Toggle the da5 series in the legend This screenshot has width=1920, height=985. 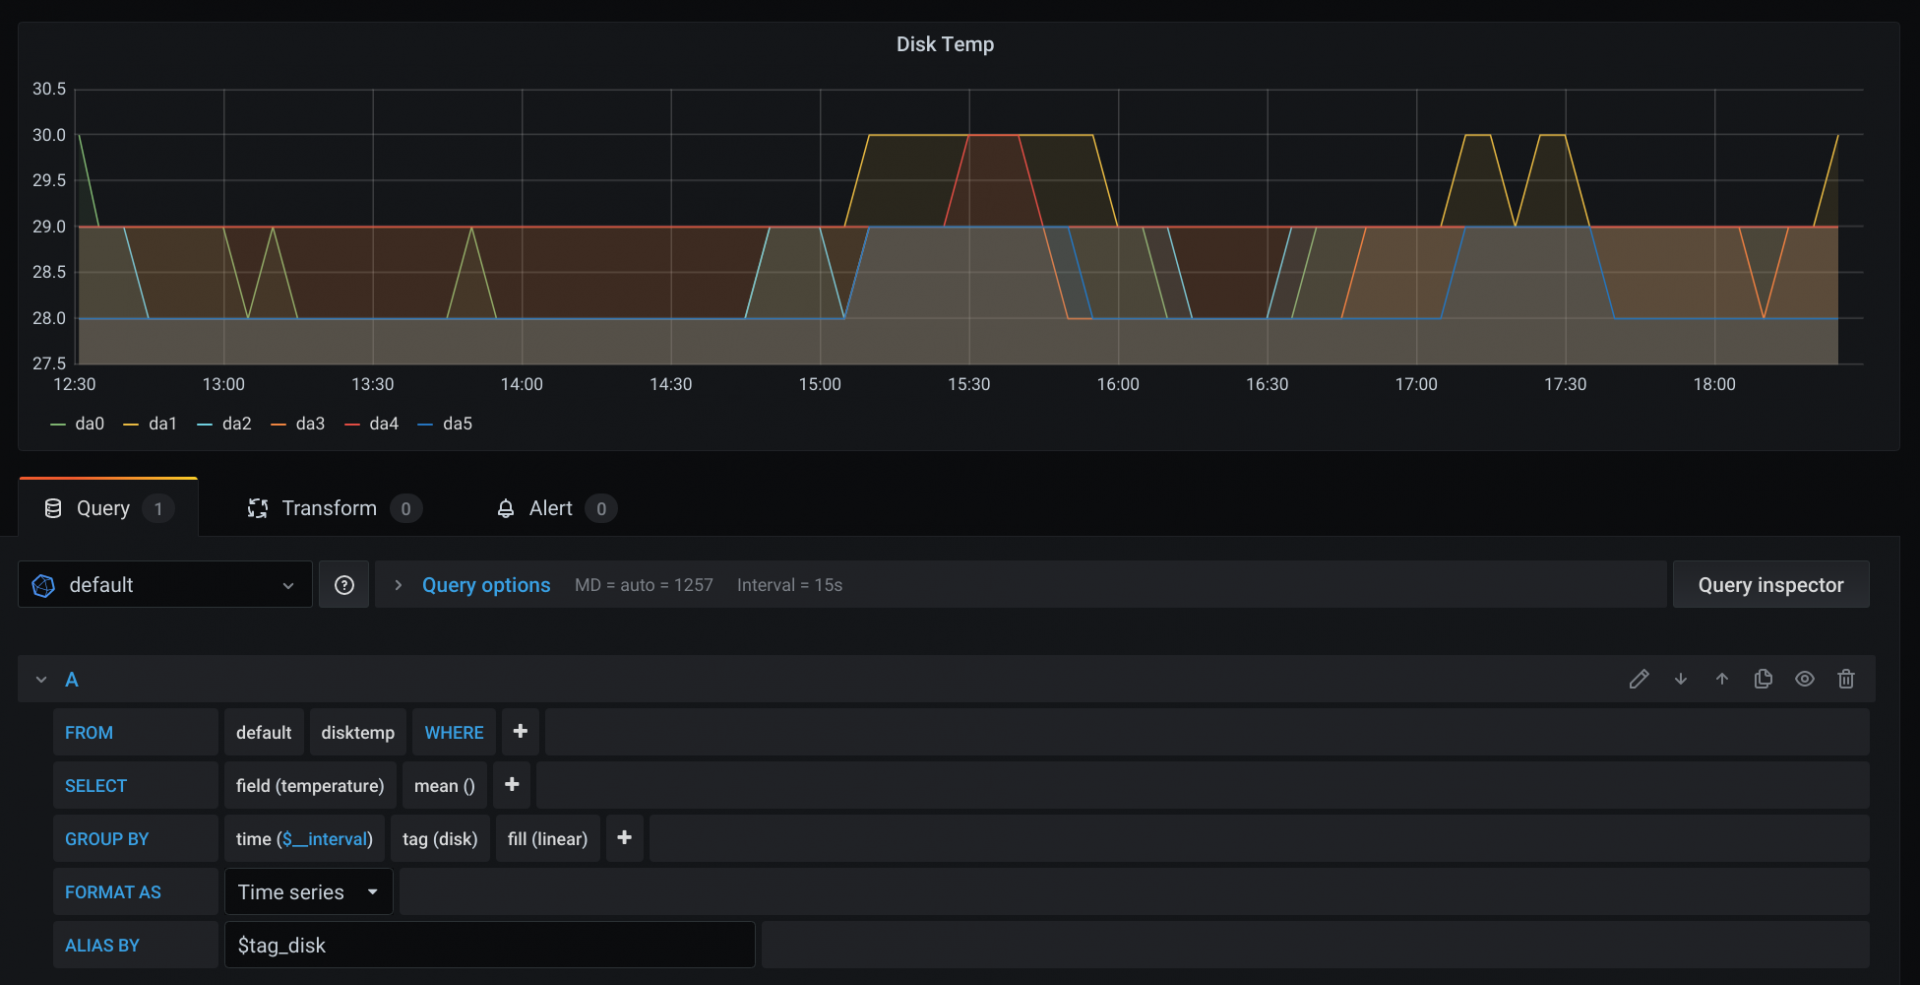tap(458, 423)
